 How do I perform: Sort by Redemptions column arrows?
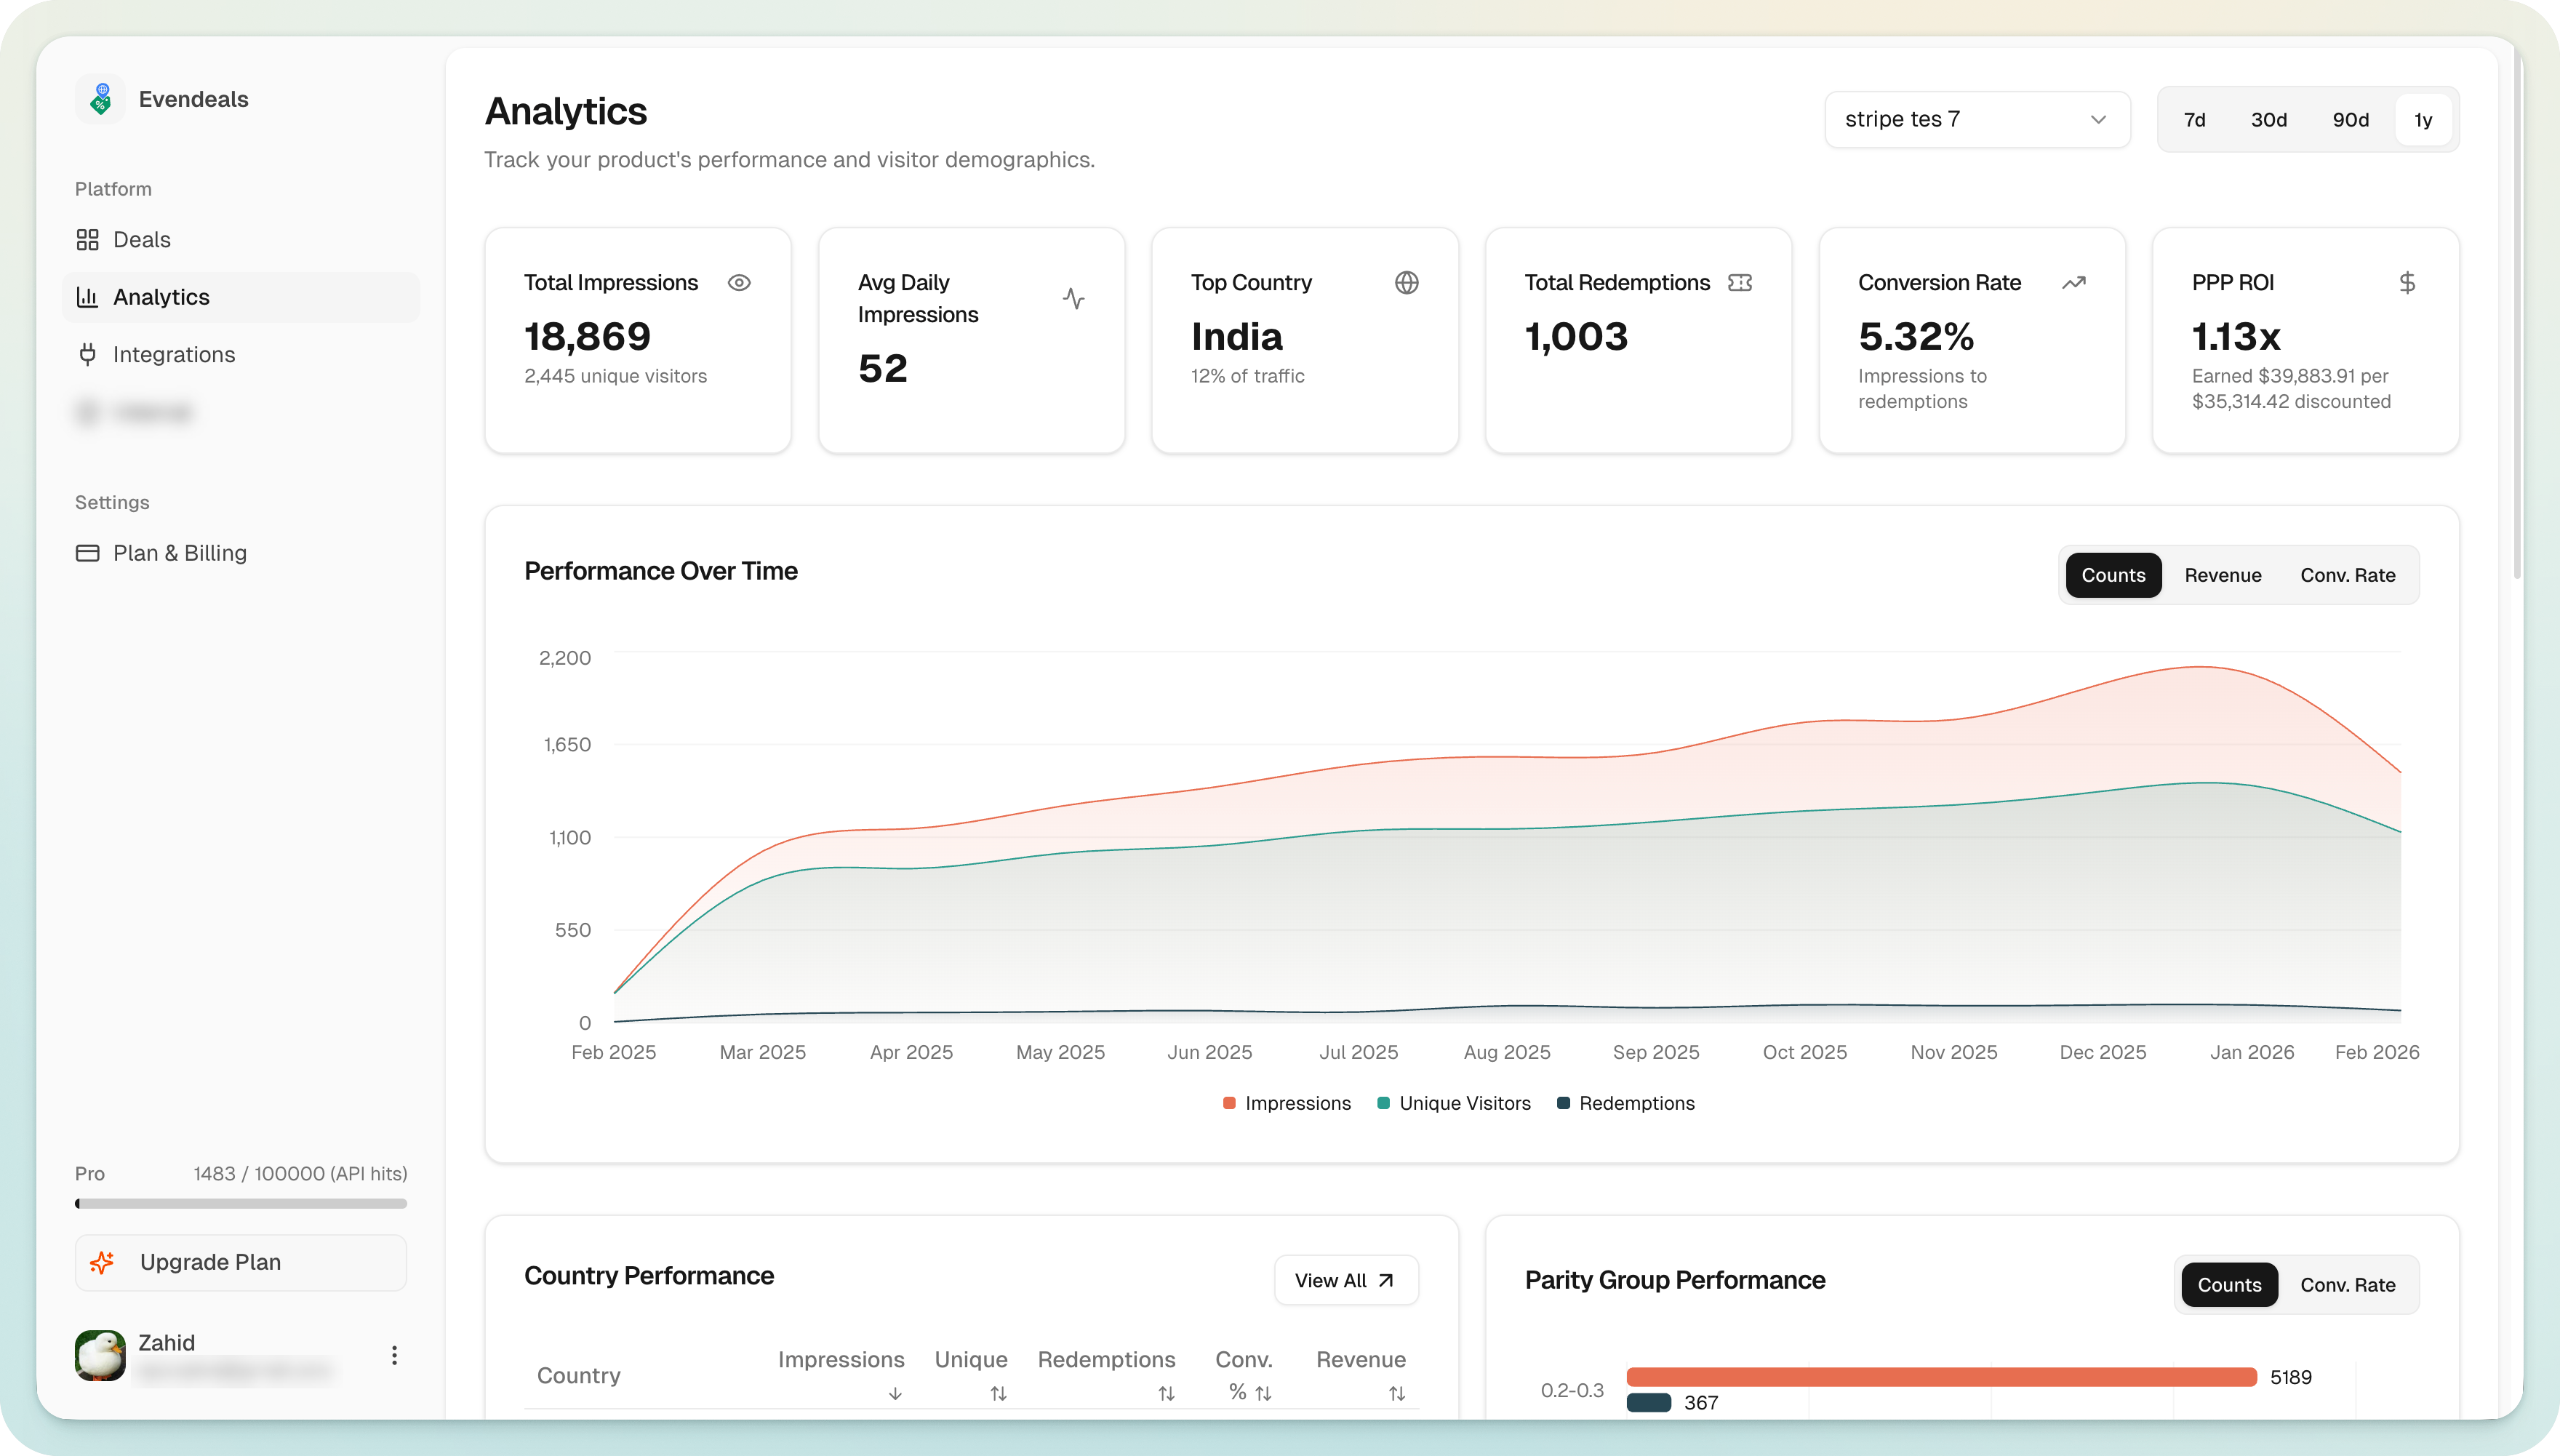point(1166,1393)
